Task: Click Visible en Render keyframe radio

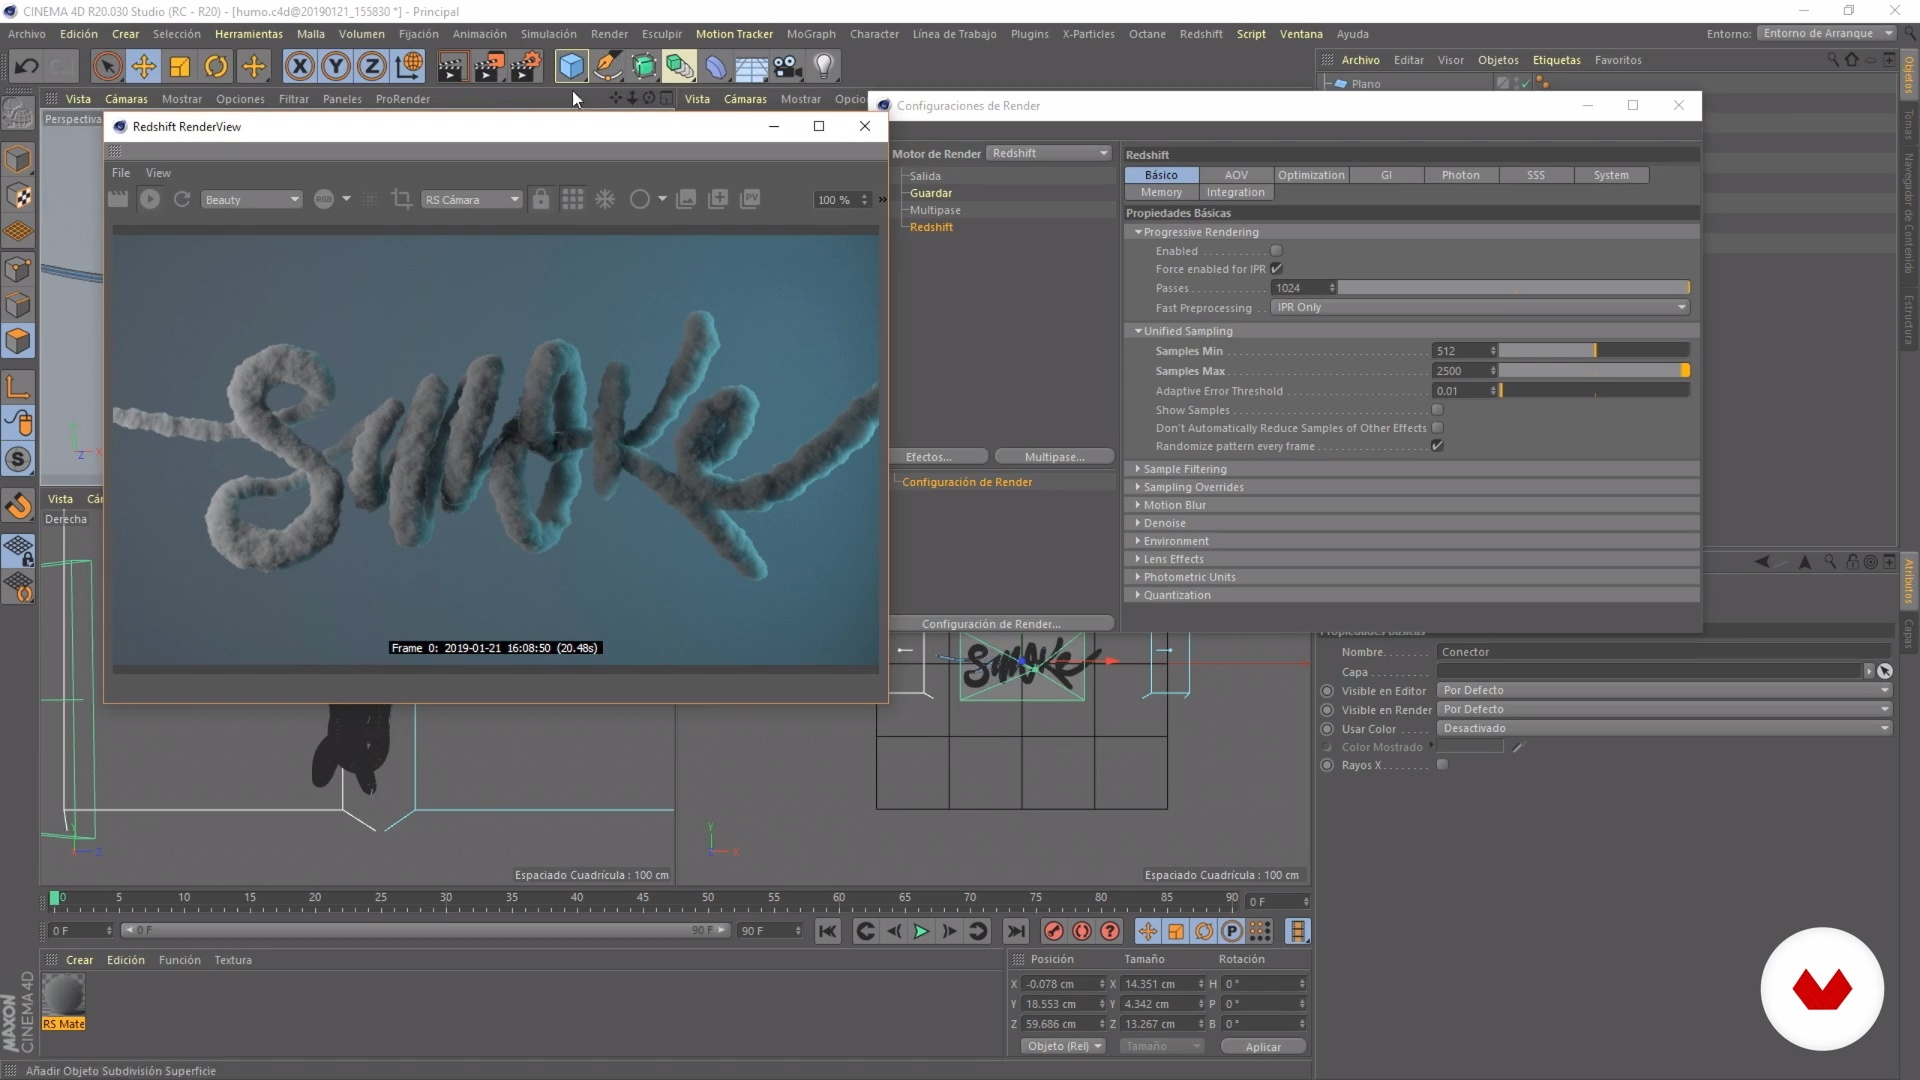Action: (x=1327, y=710)
